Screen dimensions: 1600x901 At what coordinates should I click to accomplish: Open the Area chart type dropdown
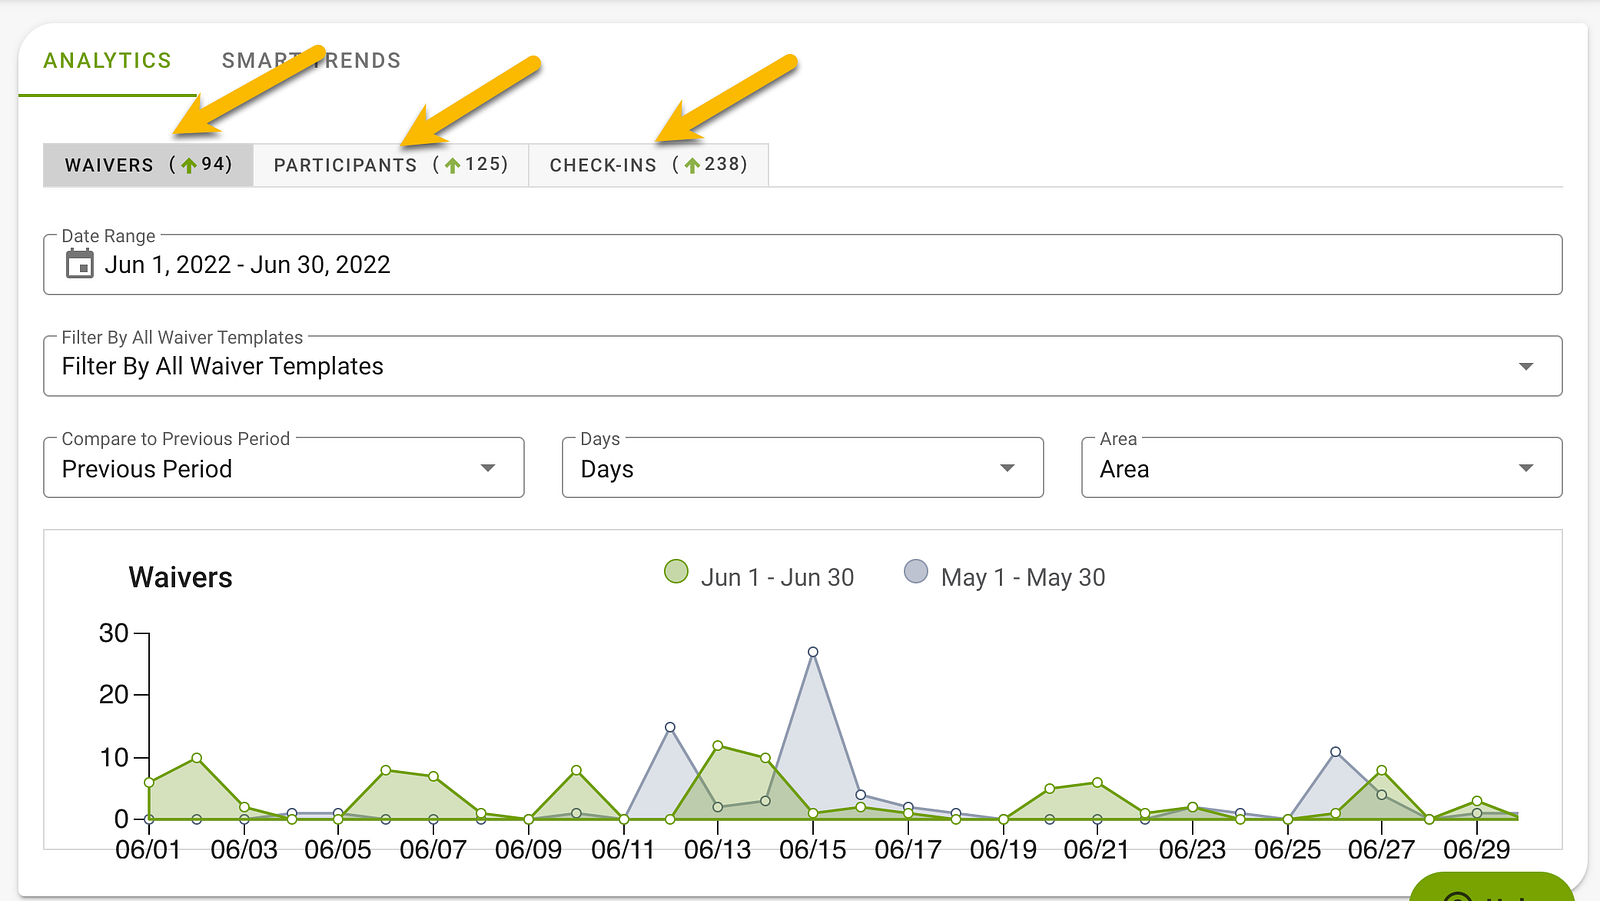pos(1322,467)
